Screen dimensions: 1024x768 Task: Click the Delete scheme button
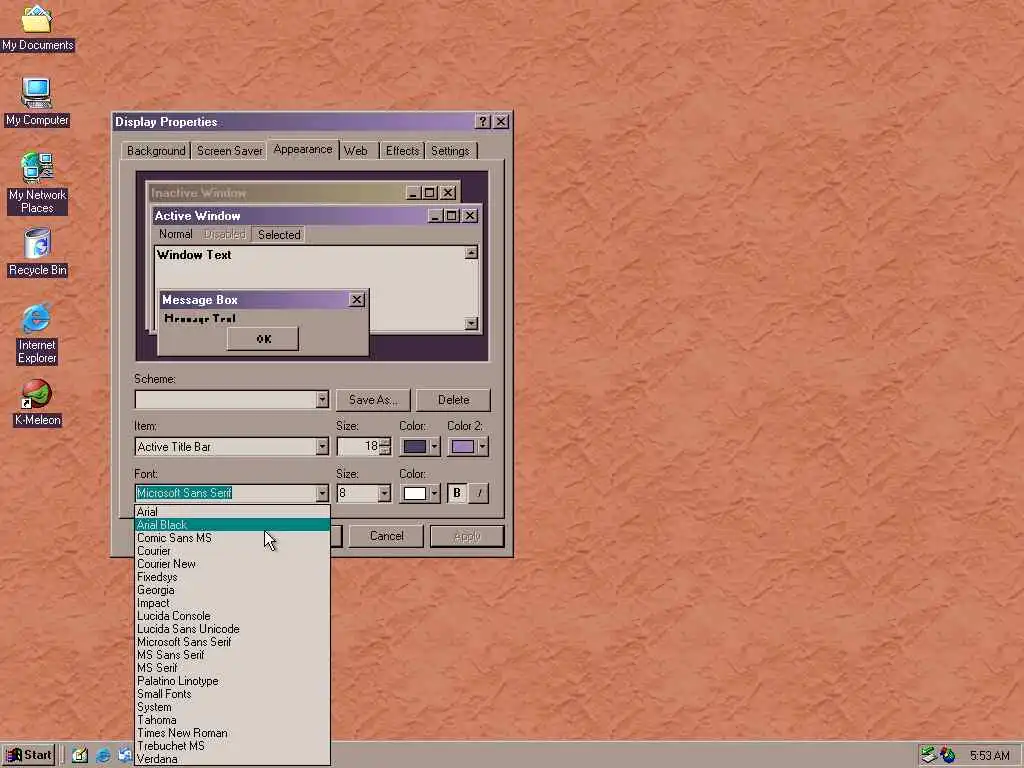453,400
